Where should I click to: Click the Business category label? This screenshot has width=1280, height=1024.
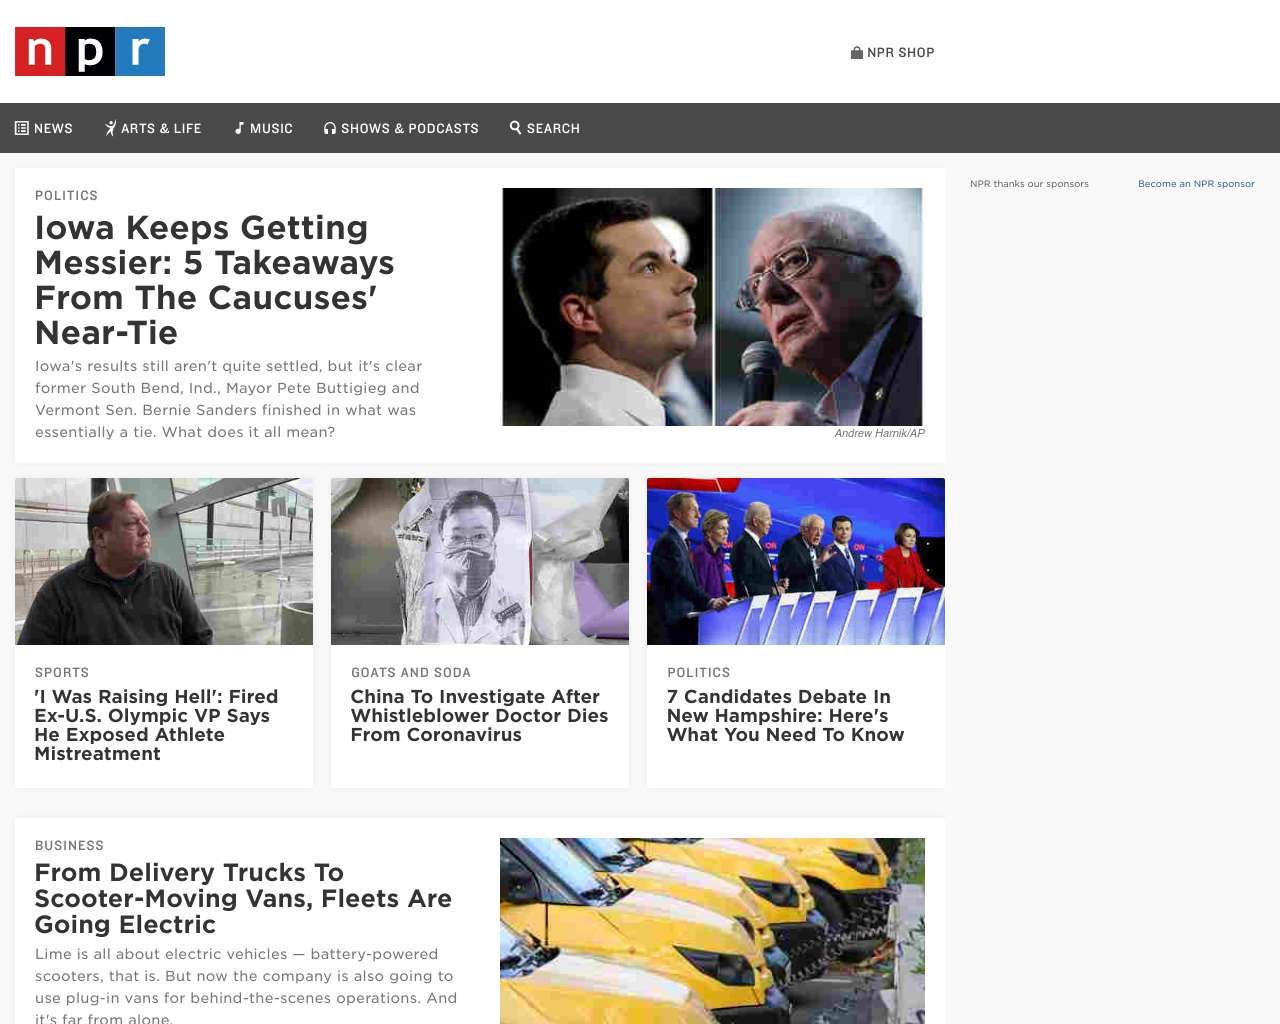[x=69, y=846]
